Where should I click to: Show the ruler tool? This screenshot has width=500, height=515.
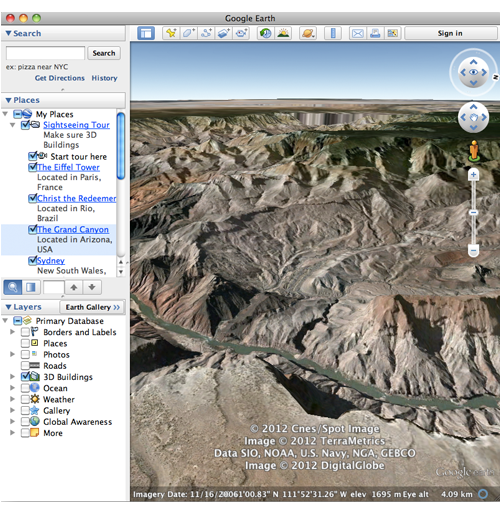click(x=333, y=33)
